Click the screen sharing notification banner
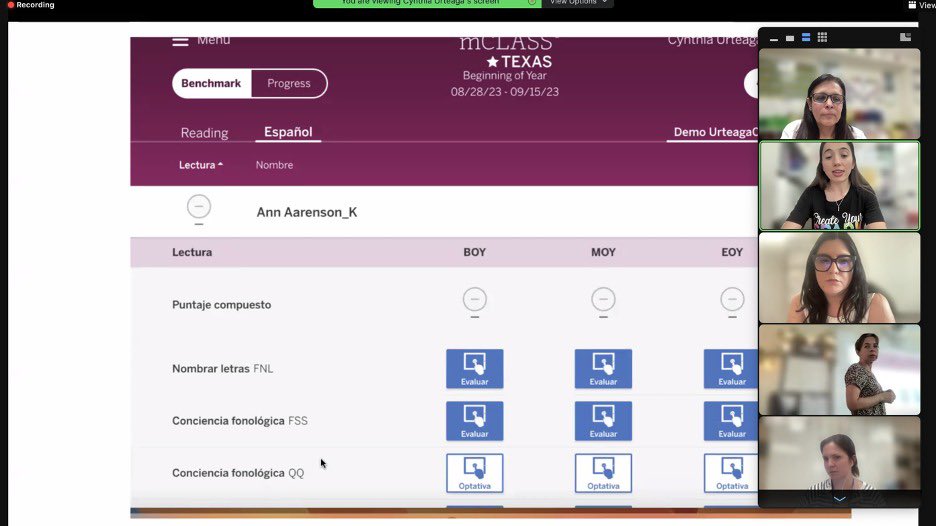 [427, 3]
